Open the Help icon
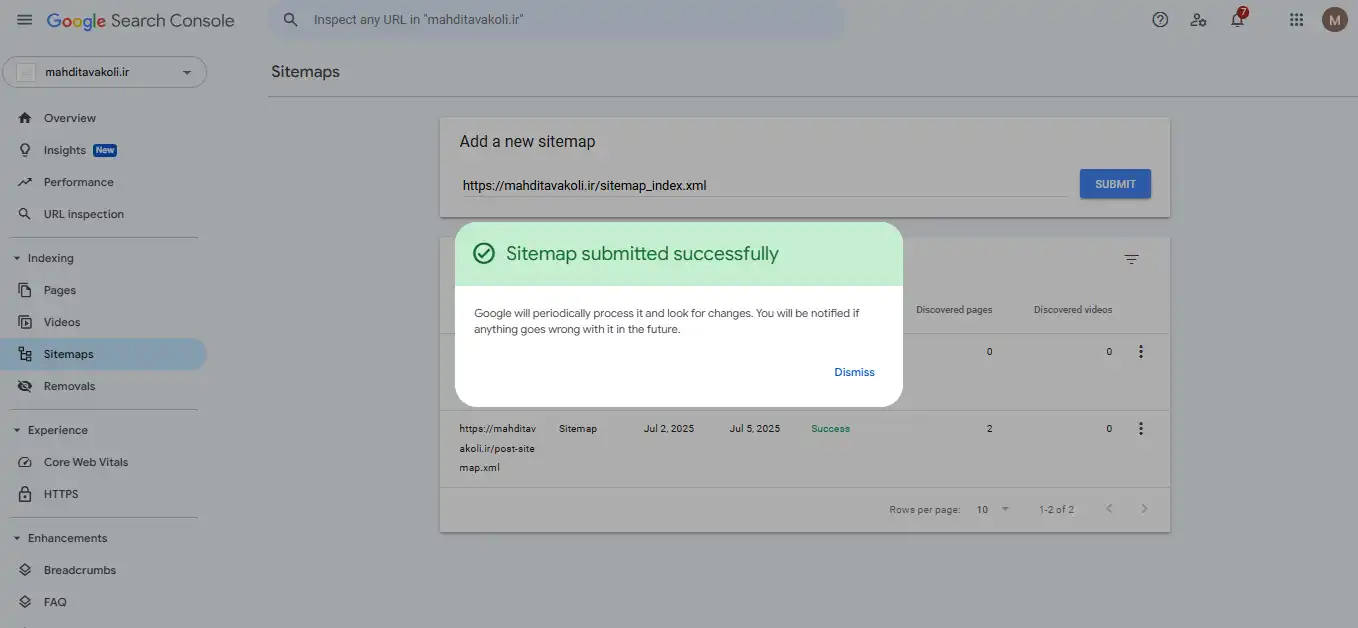Screen dimensions: 1358x628 (x=1160, y=20)
